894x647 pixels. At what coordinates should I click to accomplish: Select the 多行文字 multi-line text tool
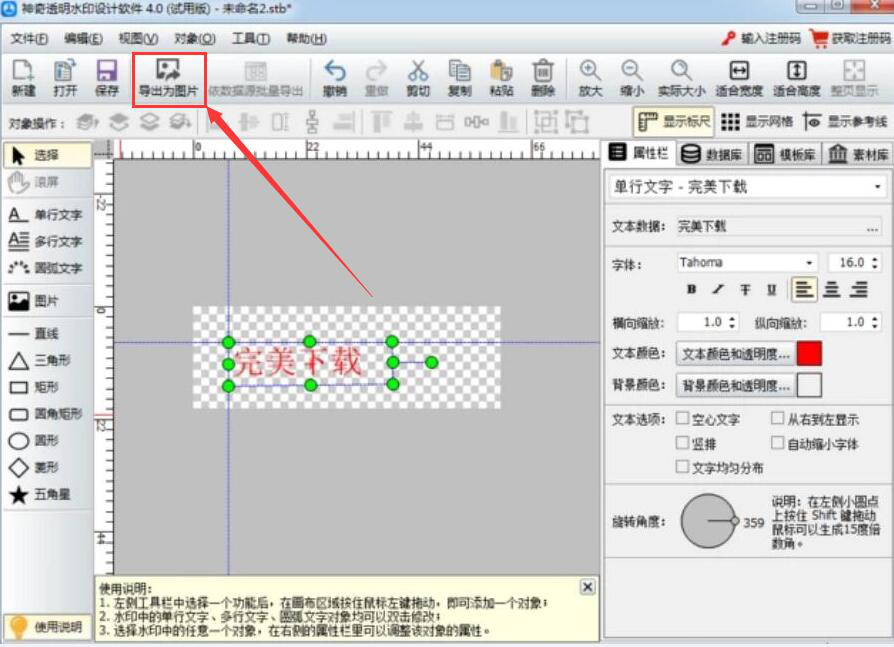[47, 241]
